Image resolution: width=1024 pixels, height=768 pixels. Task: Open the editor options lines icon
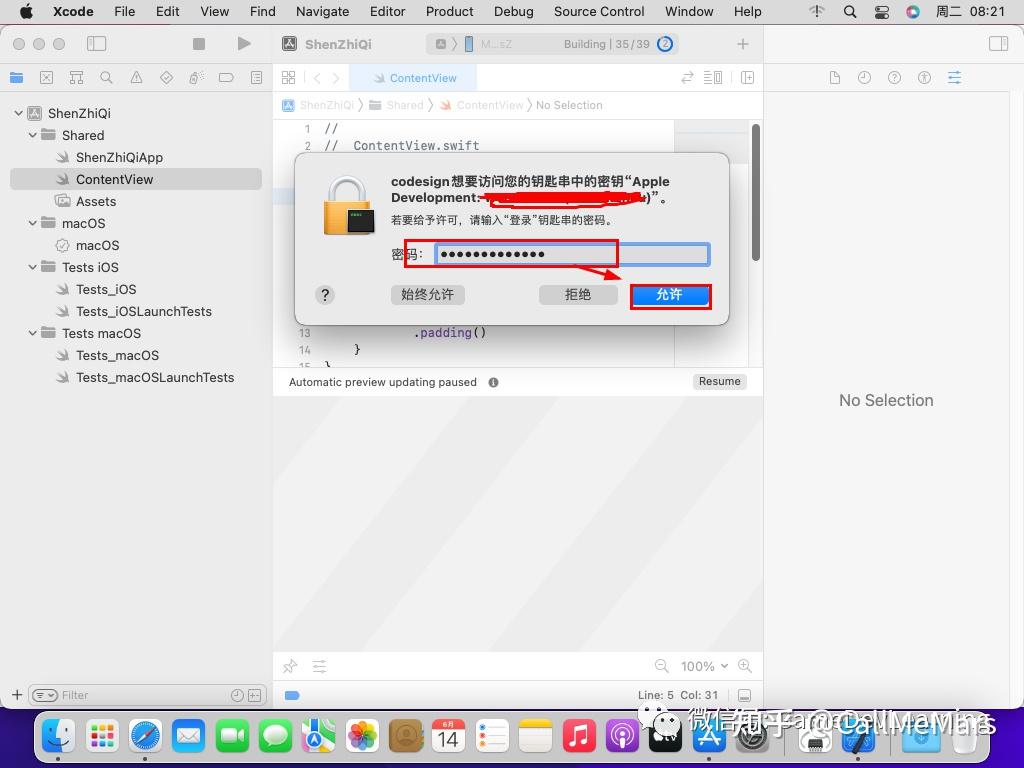[712, 78]
